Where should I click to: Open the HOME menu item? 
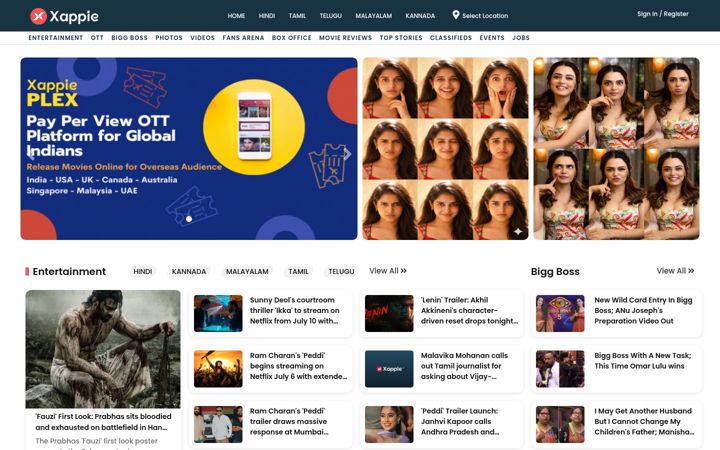236,16
